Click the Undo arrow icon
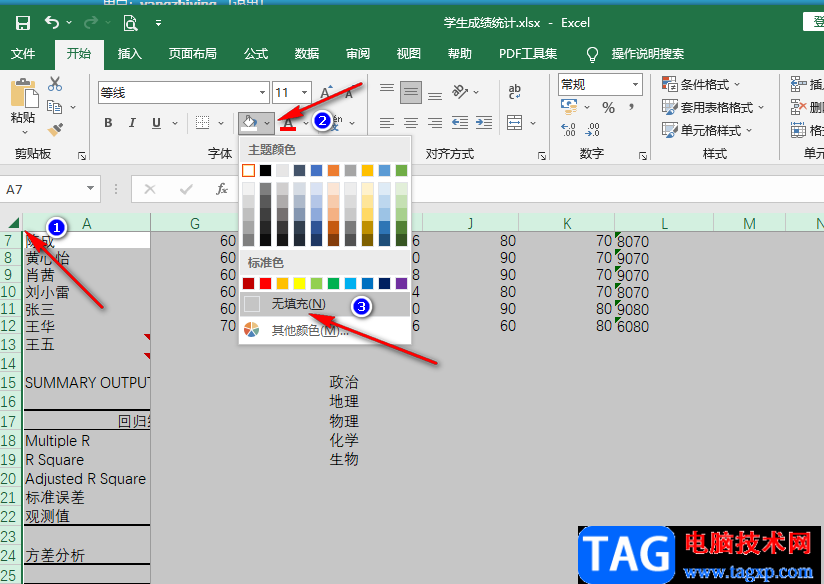 pyautogui.click(x=52, y=22)
